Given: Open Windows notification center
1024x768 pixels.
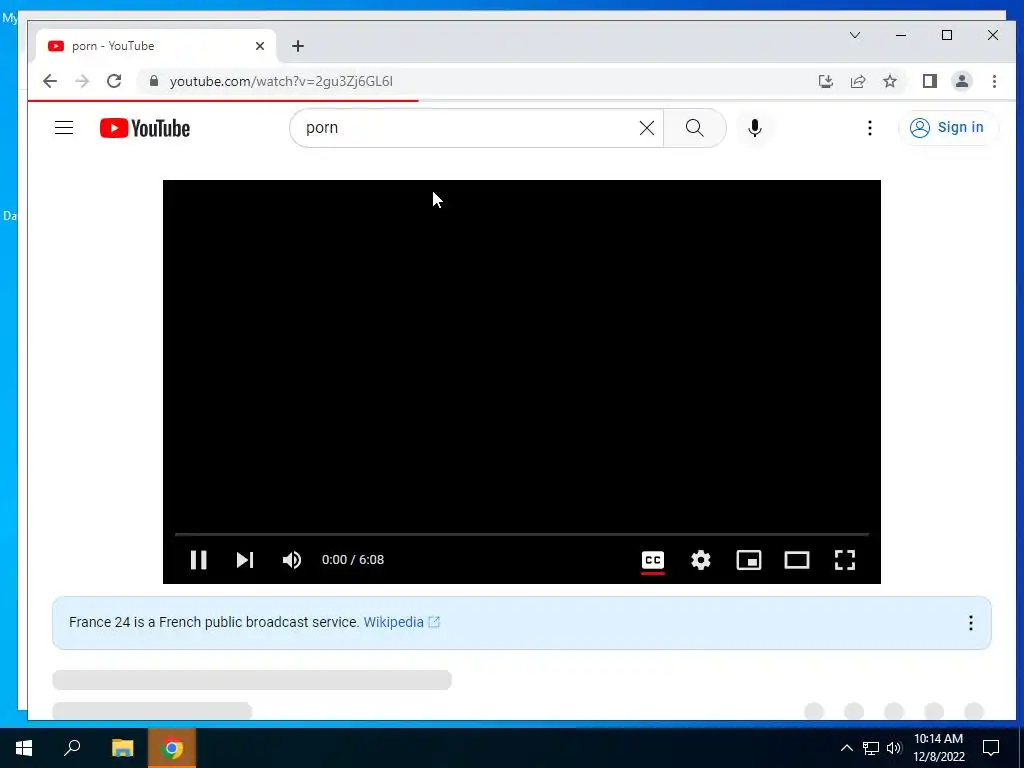Looking at the screenshot, I should coord(991,748).
